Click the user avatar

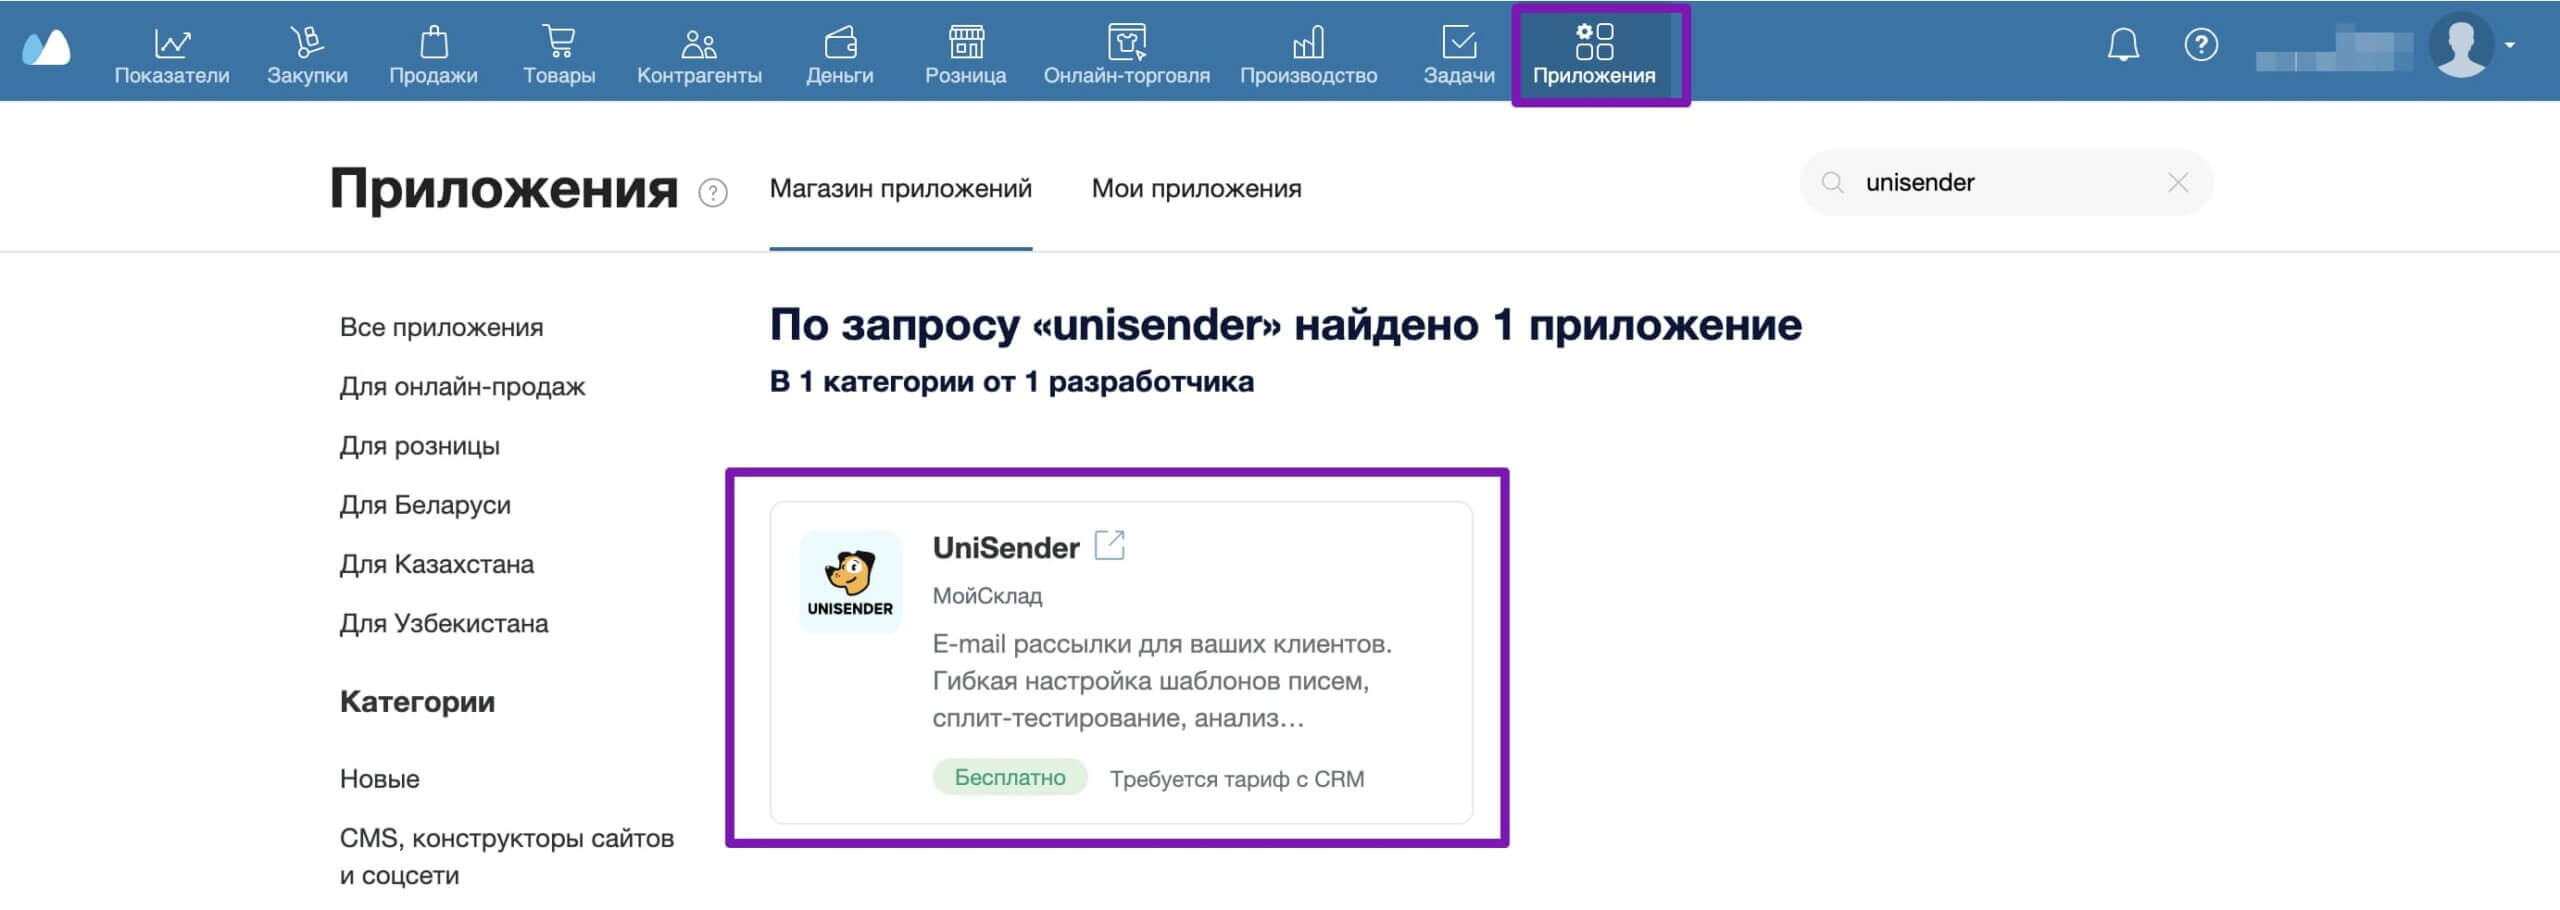(x=2461, y=45)
